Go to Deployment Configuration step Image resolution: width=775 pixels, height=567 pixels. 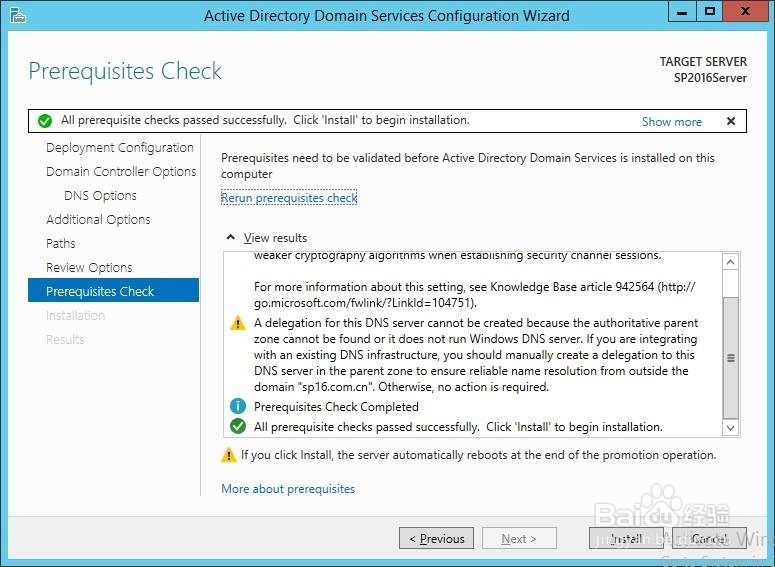click(120, 147)
